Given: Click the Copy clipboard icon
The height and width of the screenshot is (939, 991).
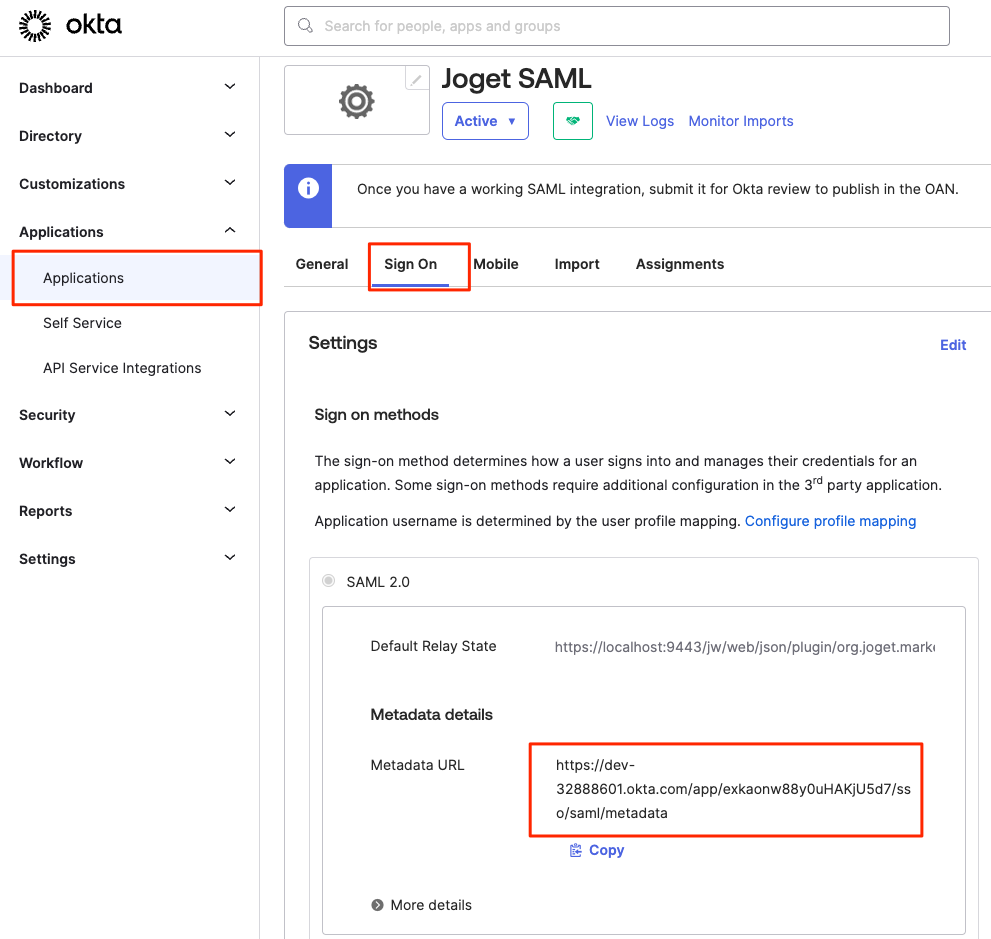Looking at the screenshot, I should coord(575,851).
